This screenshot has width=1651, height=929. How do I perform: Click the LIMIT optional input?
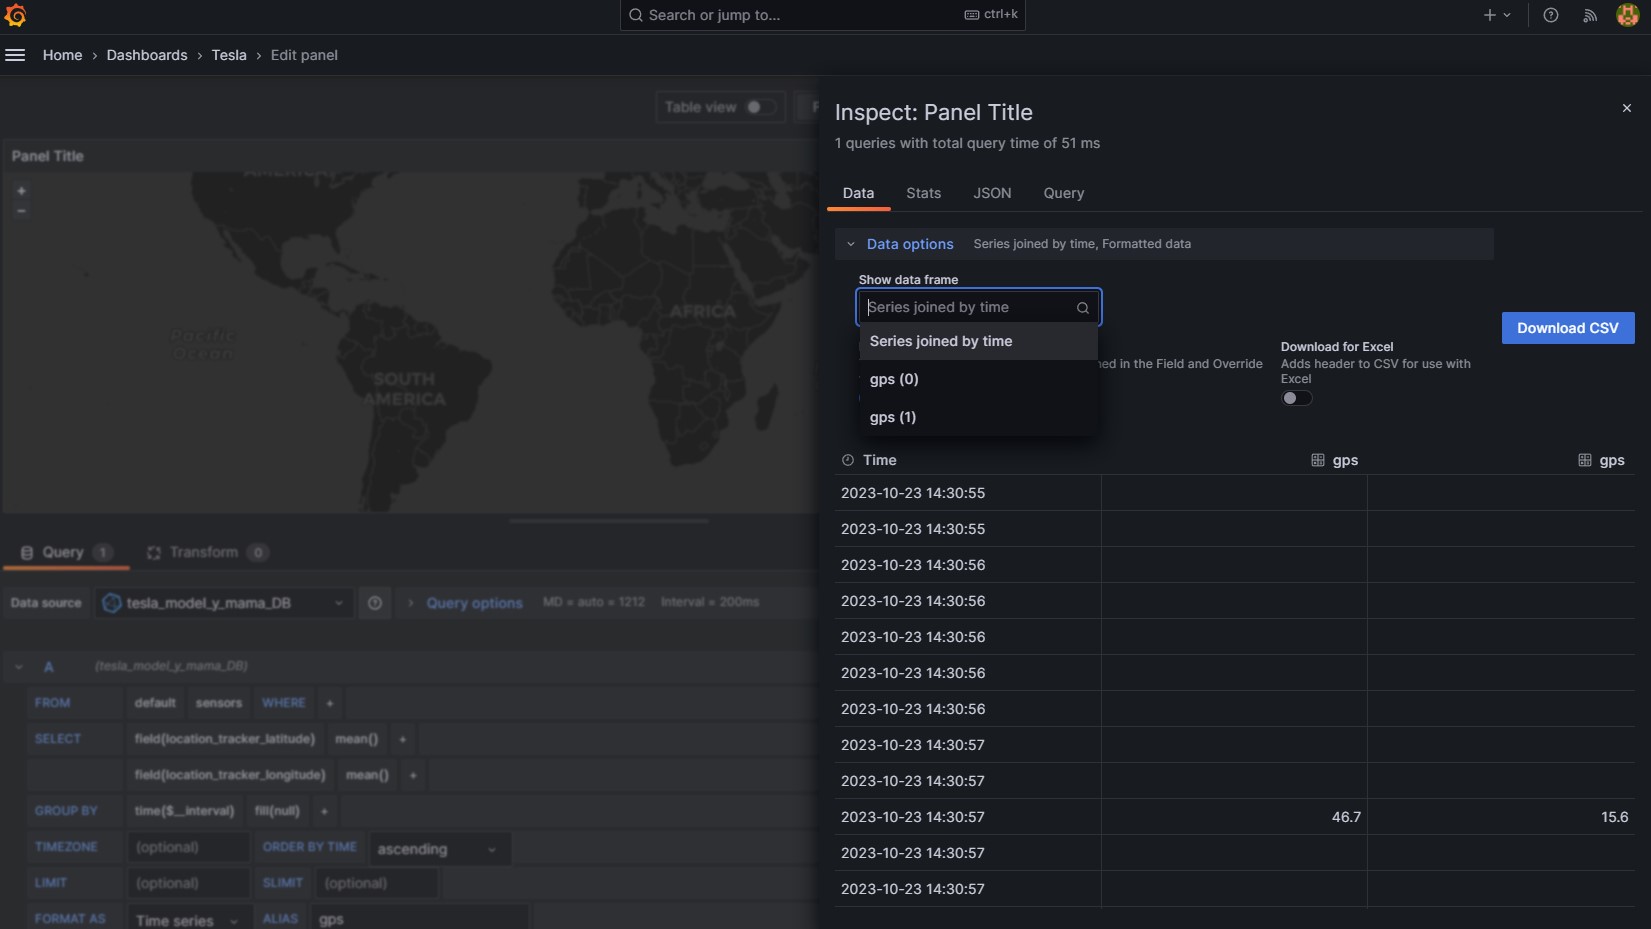pos(188,883)
